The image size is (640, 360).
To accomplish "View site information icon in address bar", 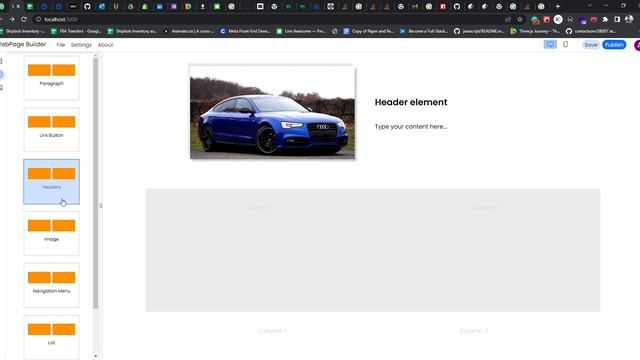I will [38, 19].
